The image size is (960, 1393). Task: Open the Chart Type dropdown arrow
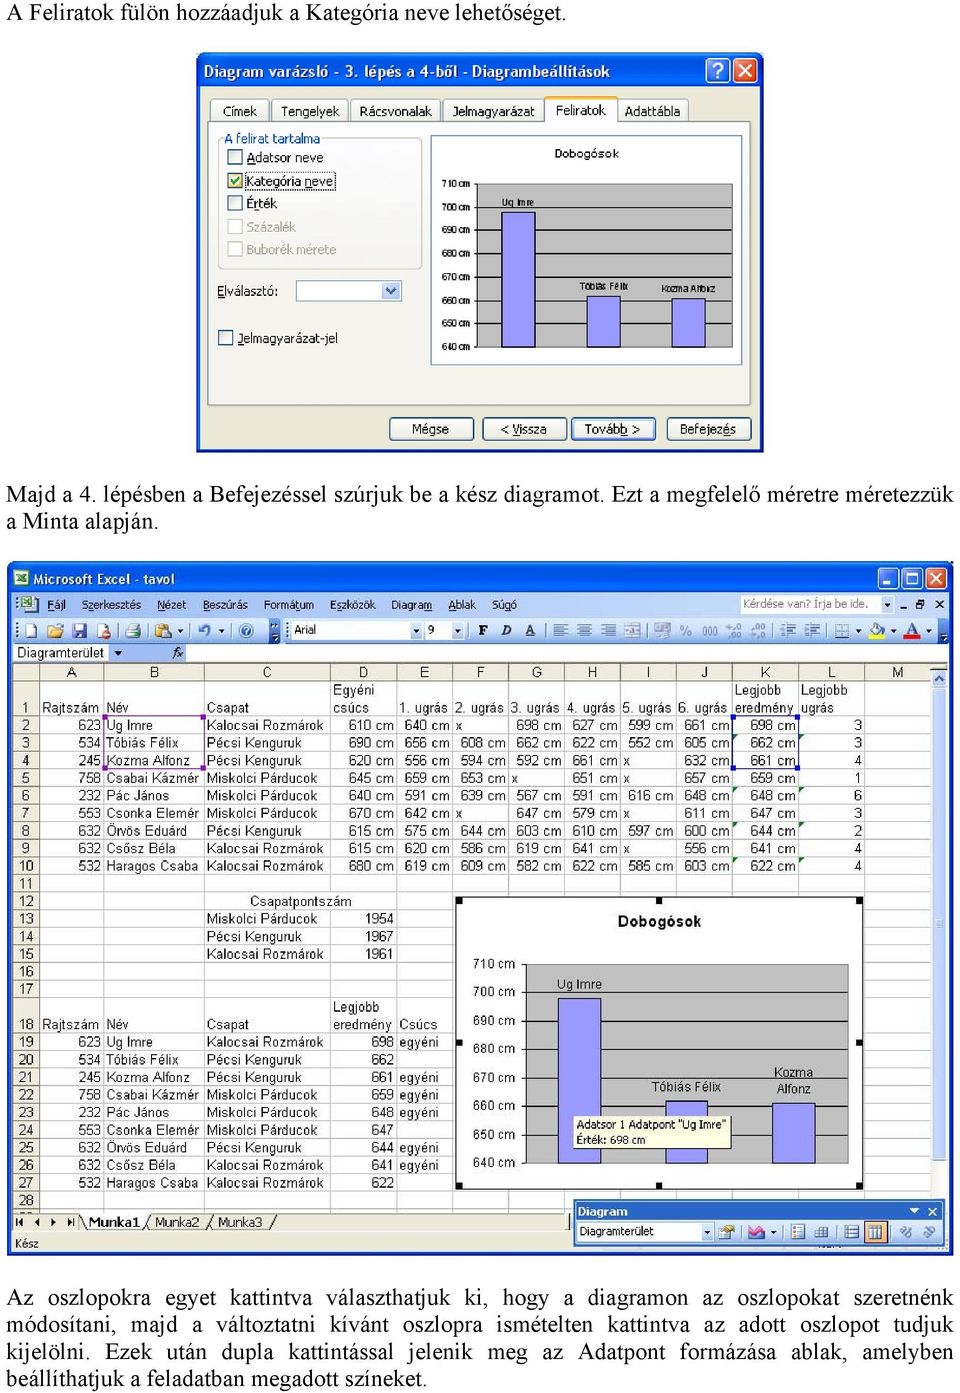pos(772,1232)
